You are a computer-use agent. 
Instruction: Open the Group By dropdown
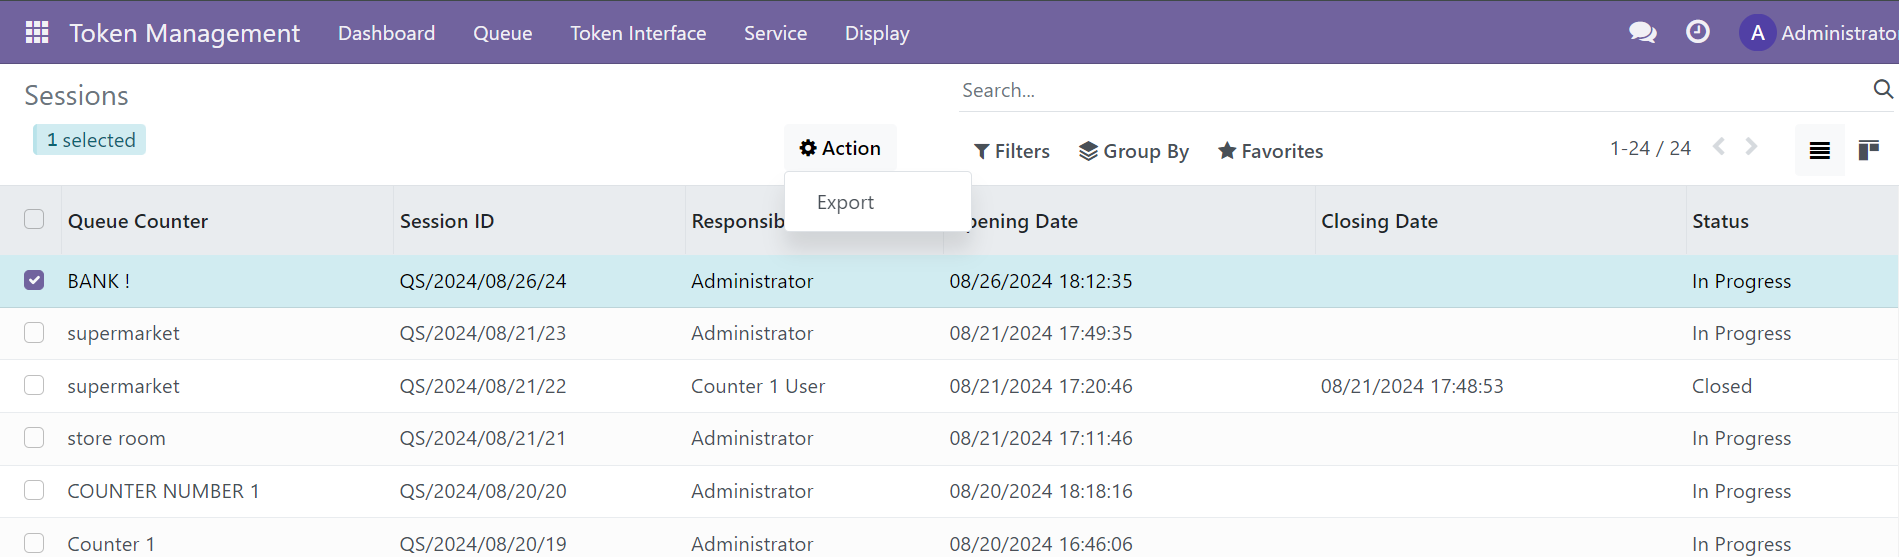pyautogui.click(x=1134, y=151)
